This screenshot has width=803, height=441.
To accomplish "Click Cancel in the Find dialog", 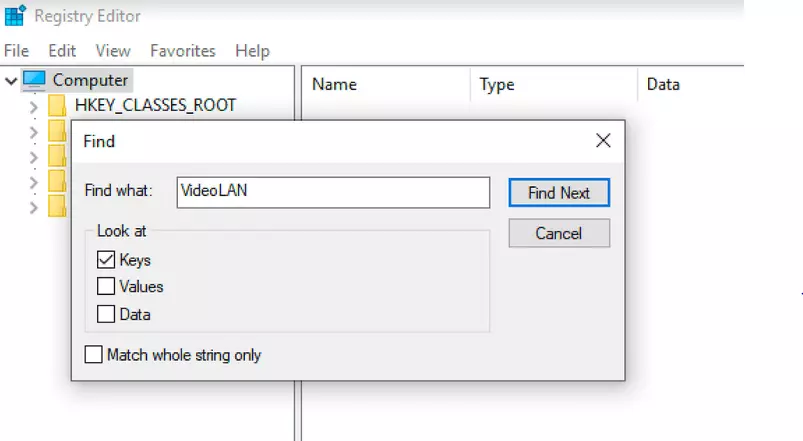I will (x=558, y=233).
